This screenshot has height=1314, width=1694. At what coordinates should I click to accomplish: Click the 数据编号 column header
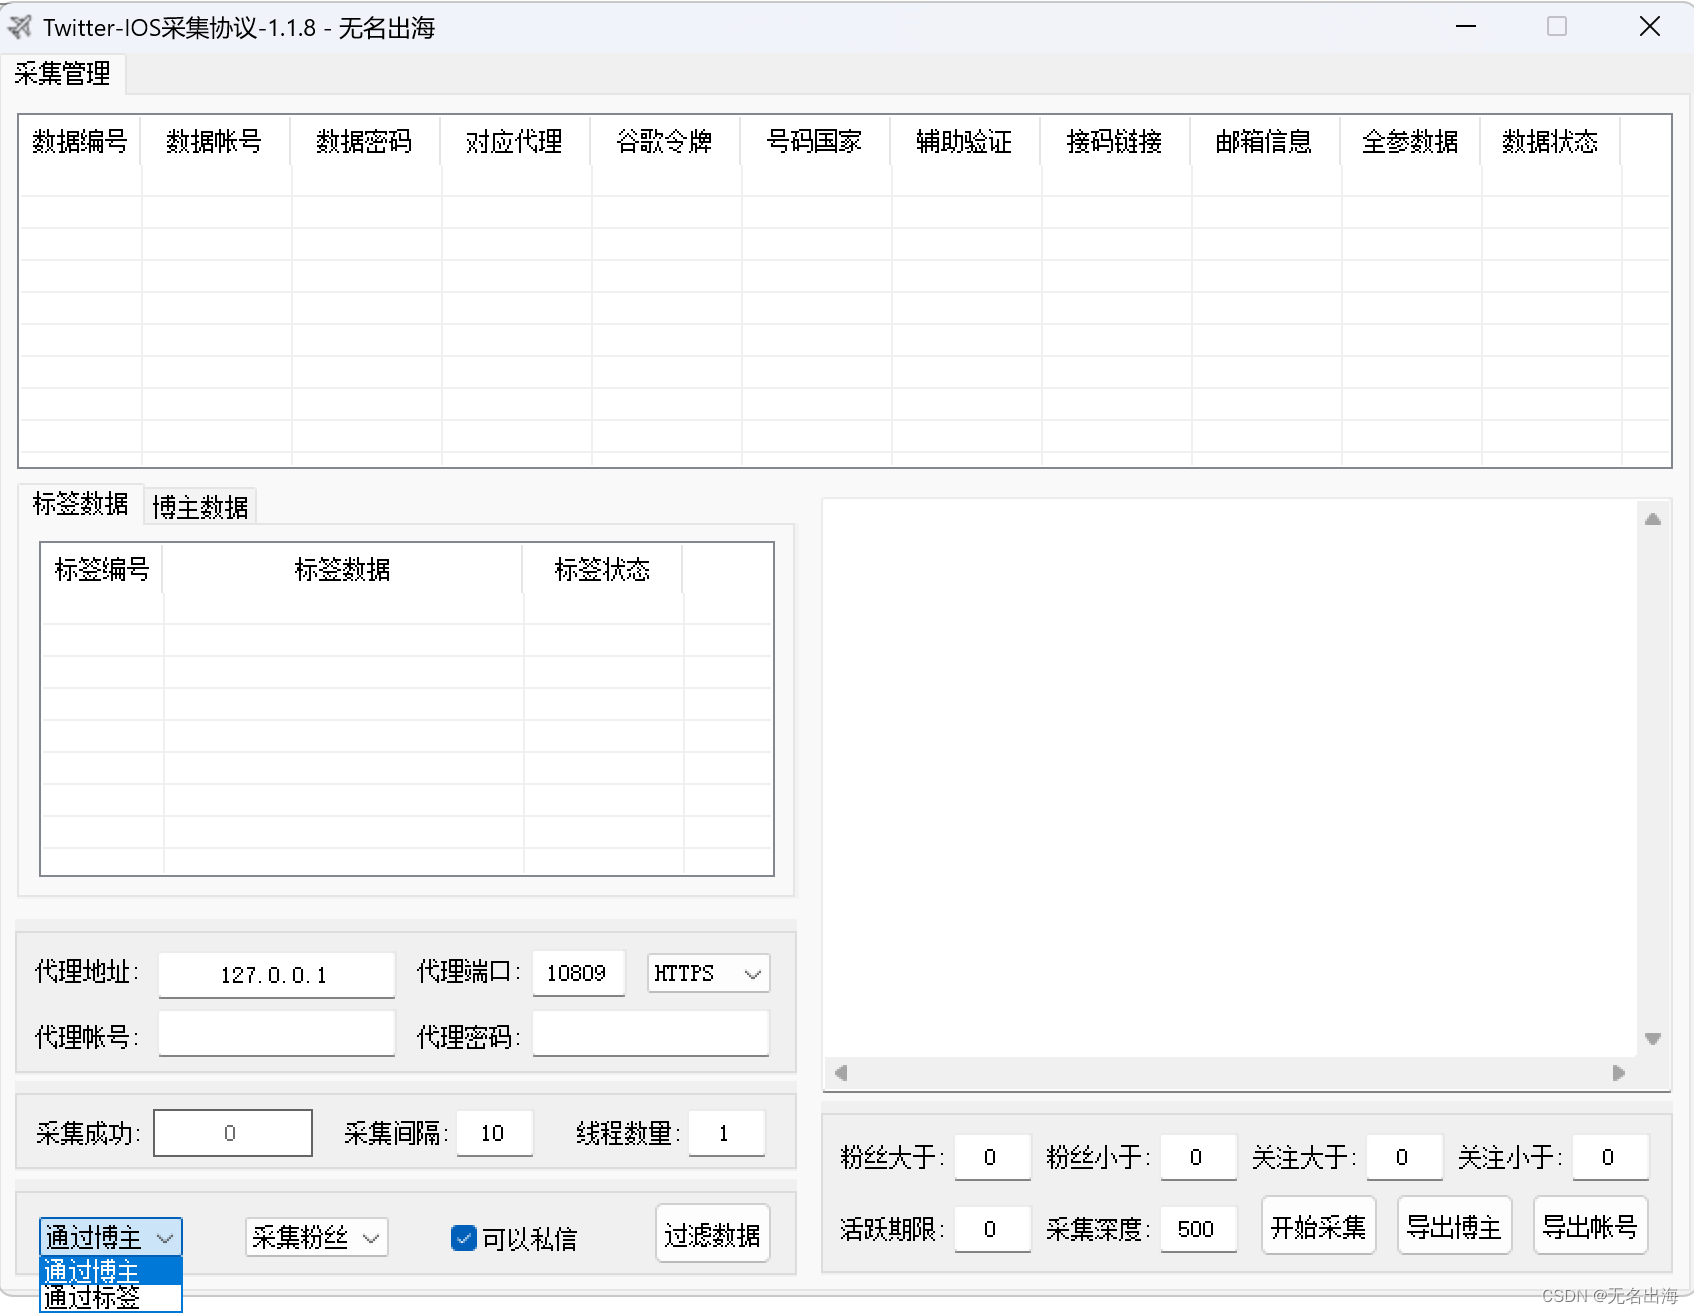coord(80,142)
